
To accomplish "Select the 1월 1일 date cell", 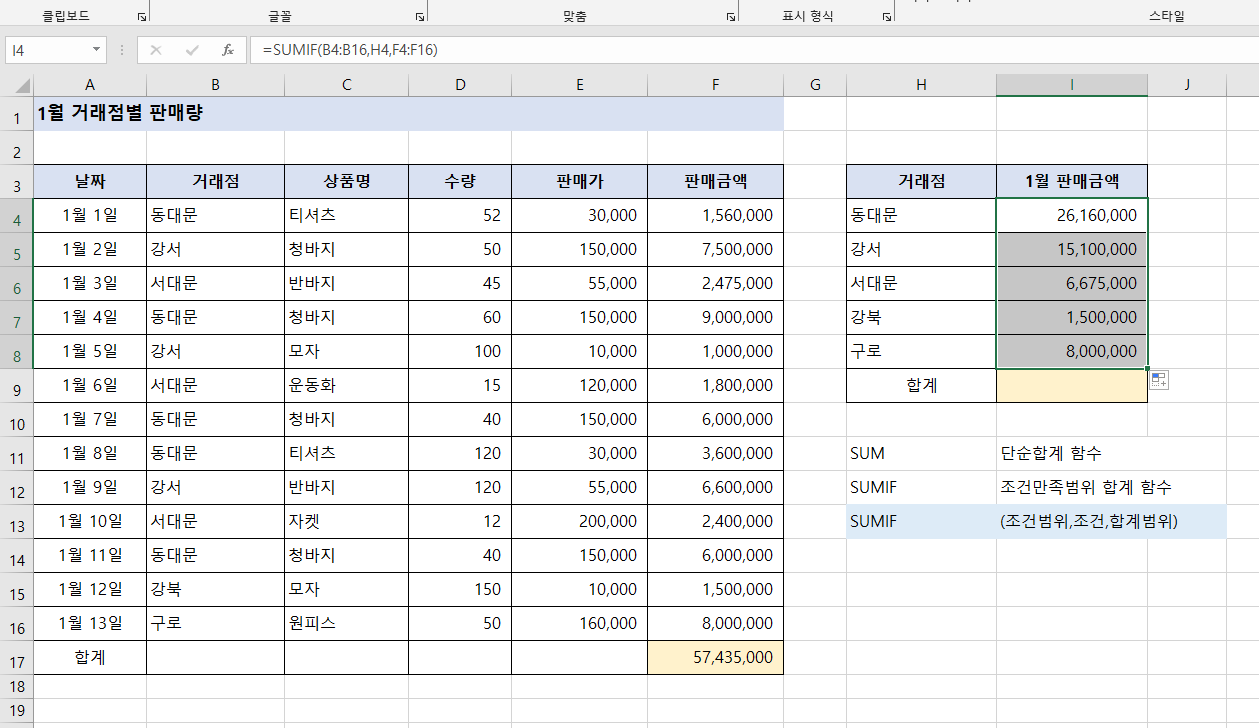I will click(x=90, y=216).
